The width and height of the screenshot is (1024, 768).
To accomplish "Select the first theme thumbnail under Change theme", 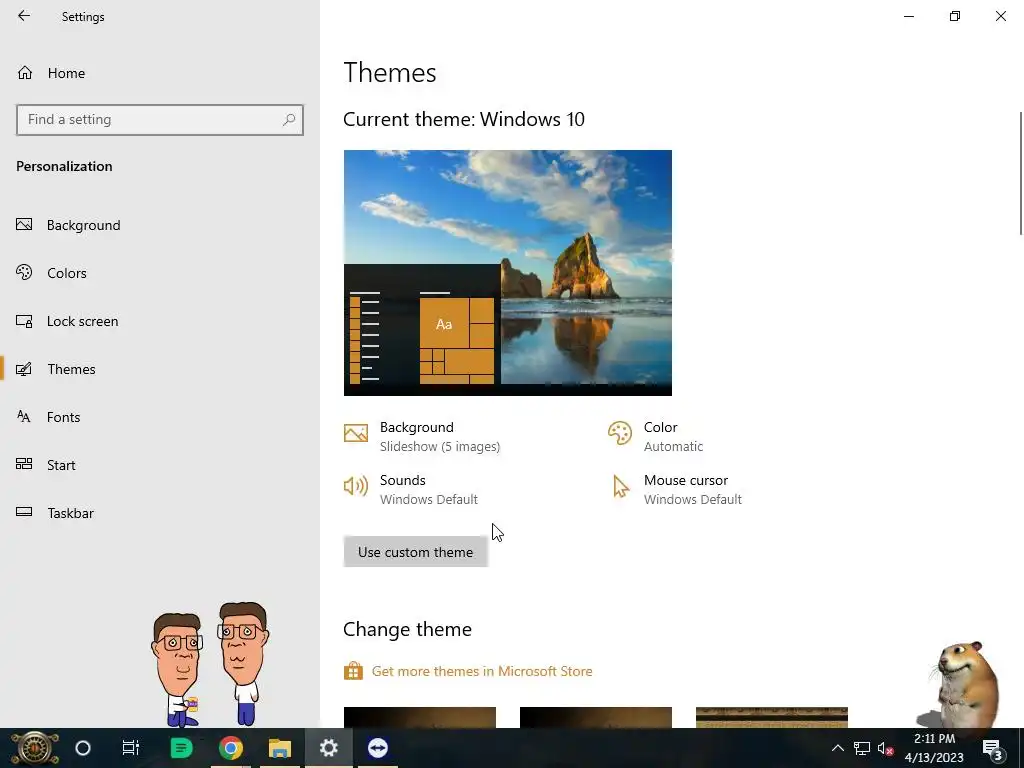I will point(420,717).
